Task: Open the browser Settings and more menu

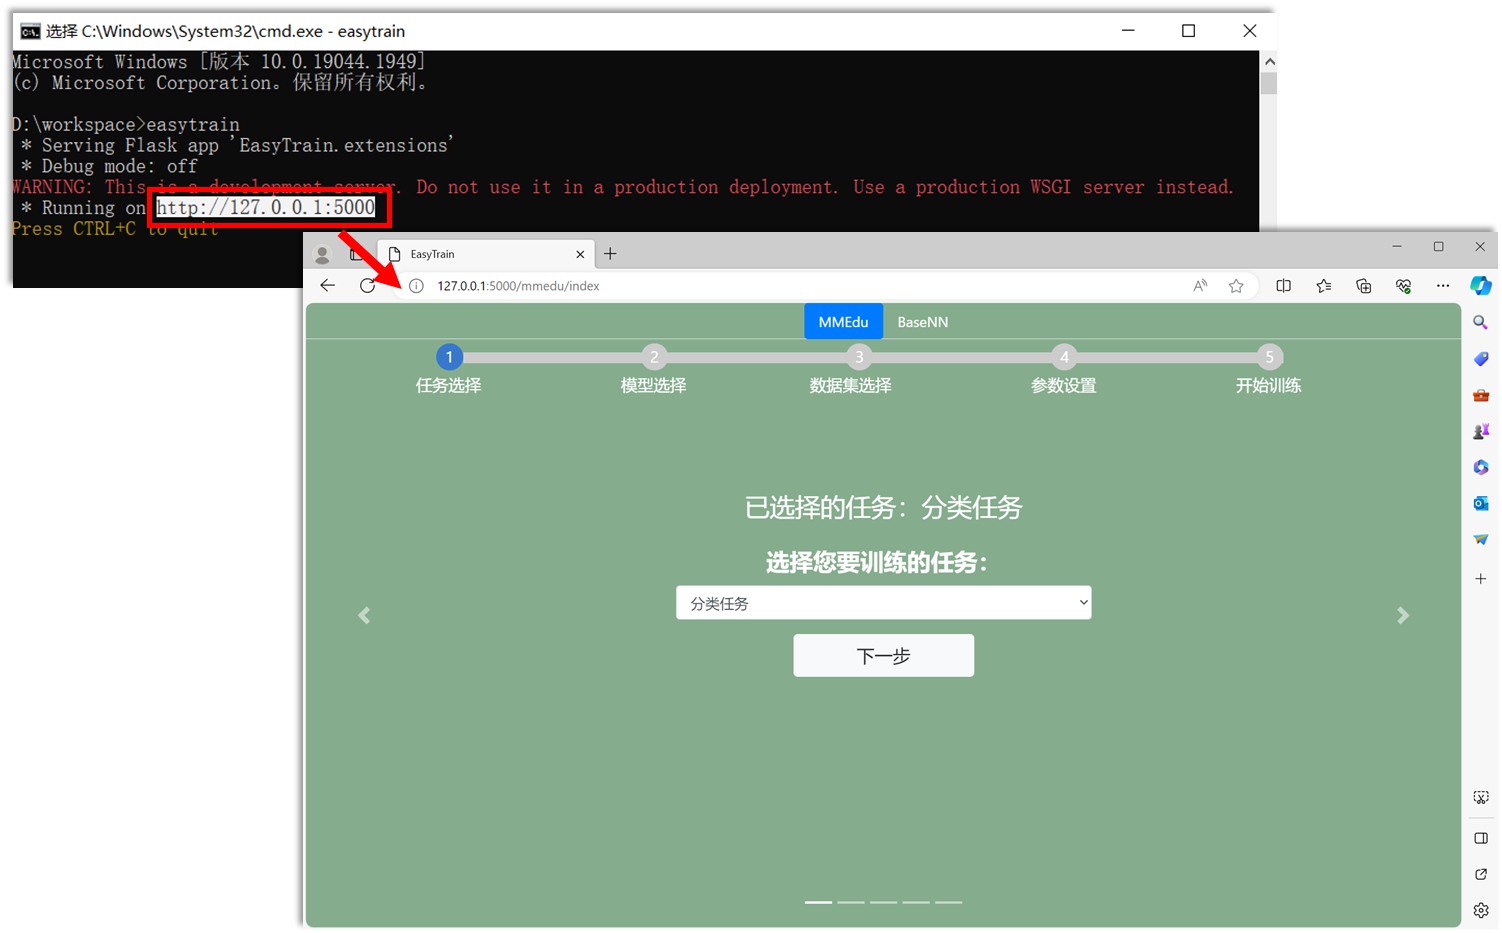Action: coord(1442,286)
